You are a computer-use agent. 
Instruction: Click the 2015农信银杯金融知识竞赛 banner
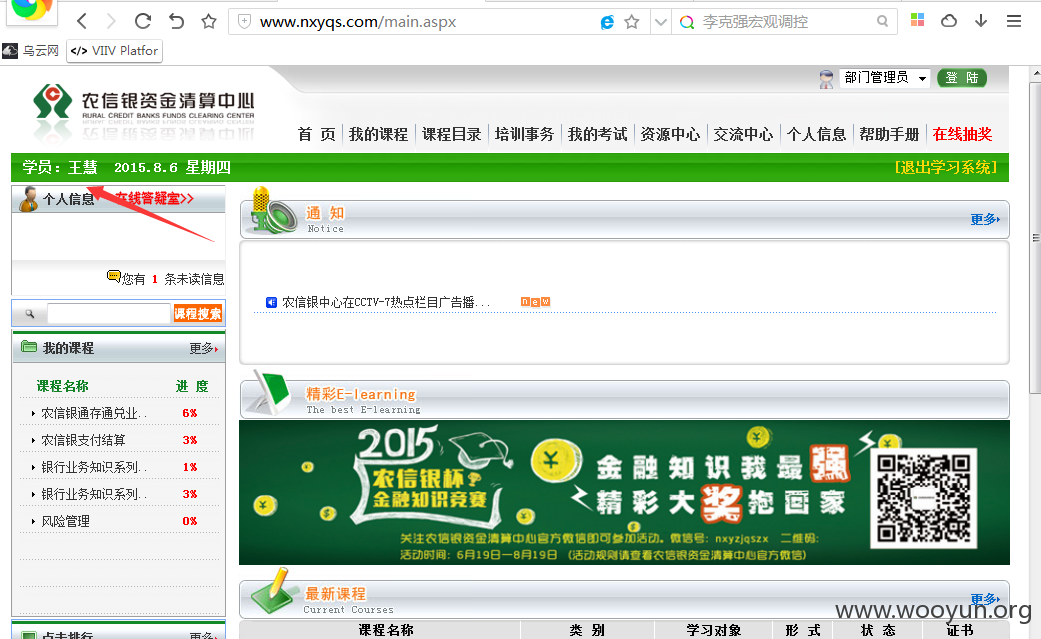tap(624, 492)
